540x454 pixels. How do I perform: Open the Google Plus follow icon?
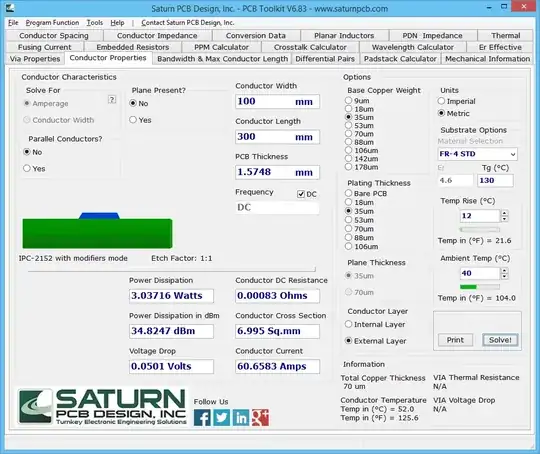pos(260,417)
